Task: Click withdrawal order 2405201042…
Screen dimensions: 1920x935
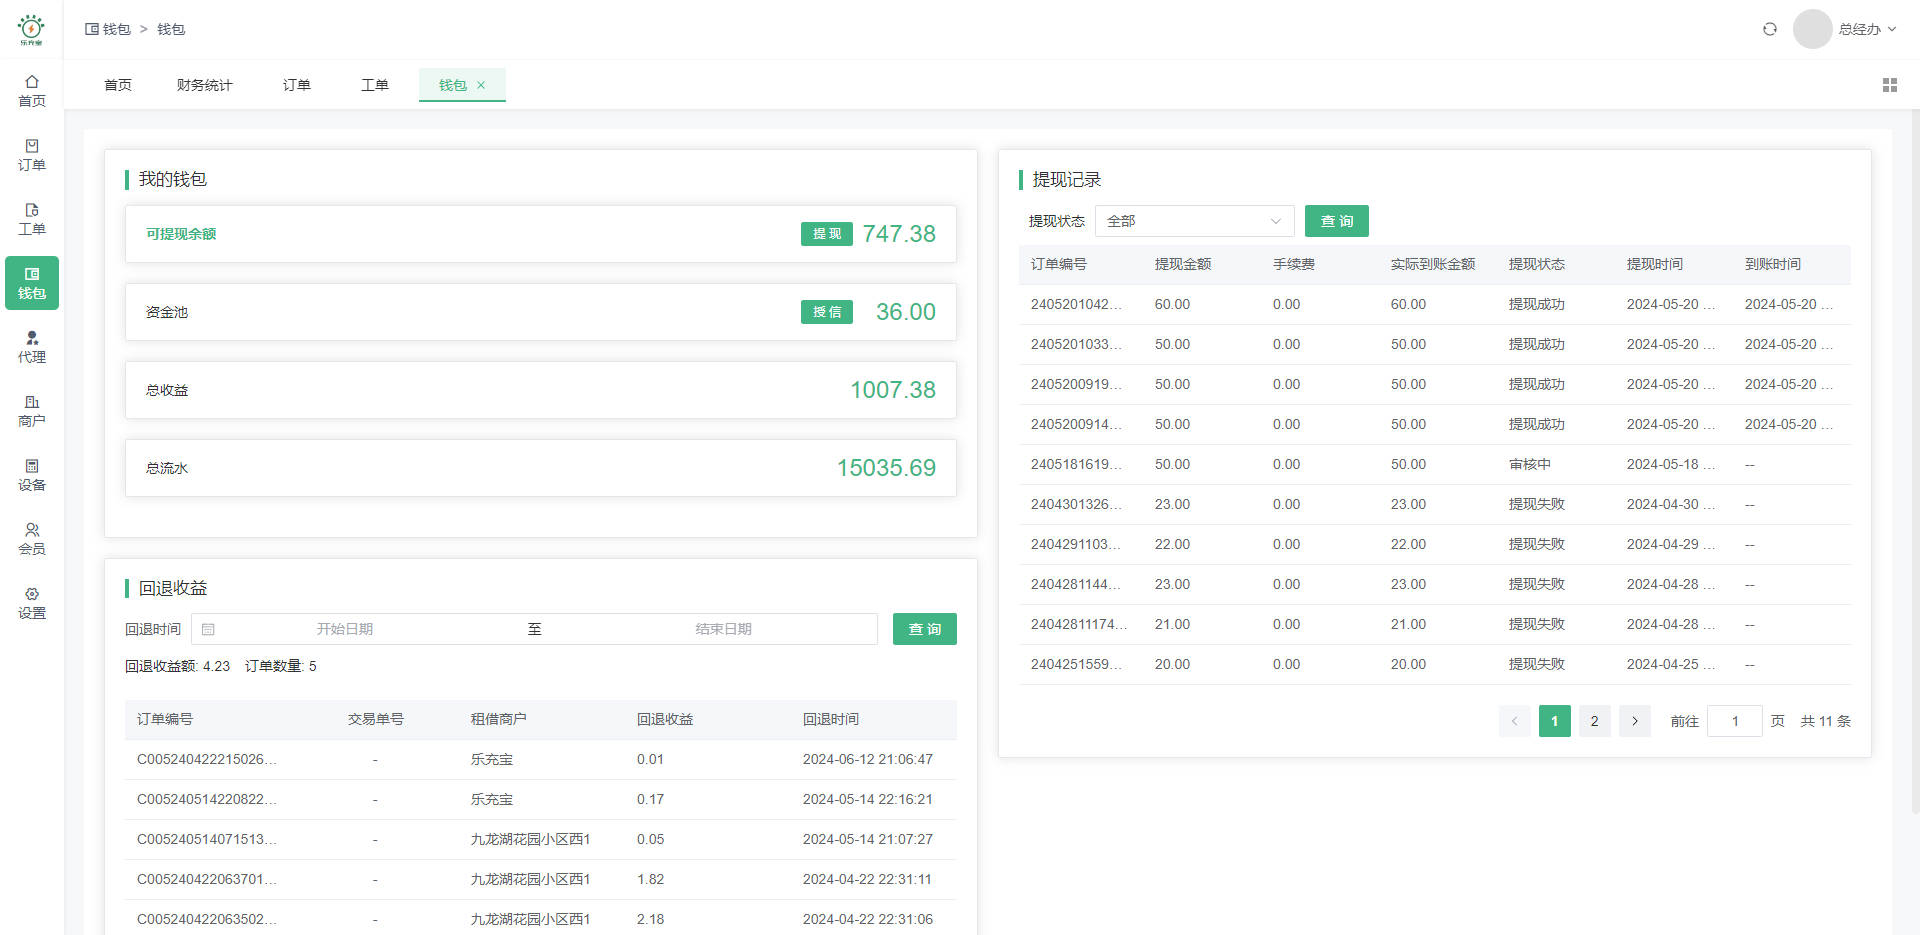Action: (x=1076, y=304)
